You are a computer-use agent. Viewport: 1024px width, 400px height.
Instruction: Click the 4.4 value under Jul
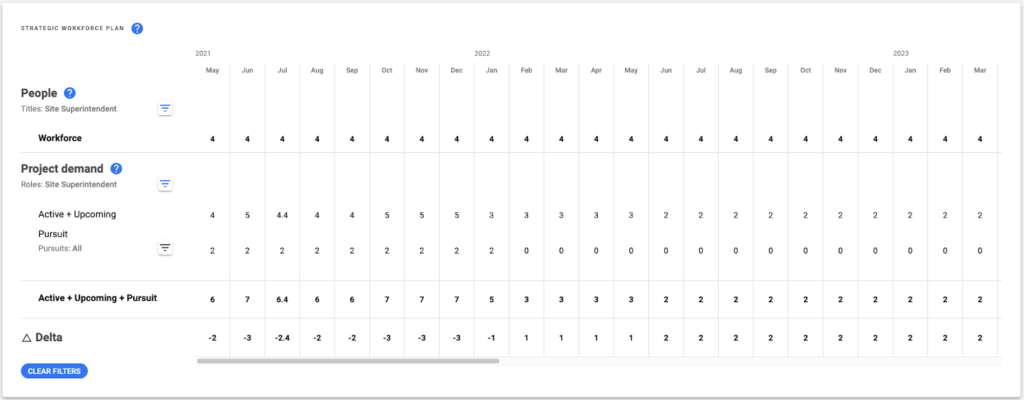pyautogui.click(x=282, y=214)
